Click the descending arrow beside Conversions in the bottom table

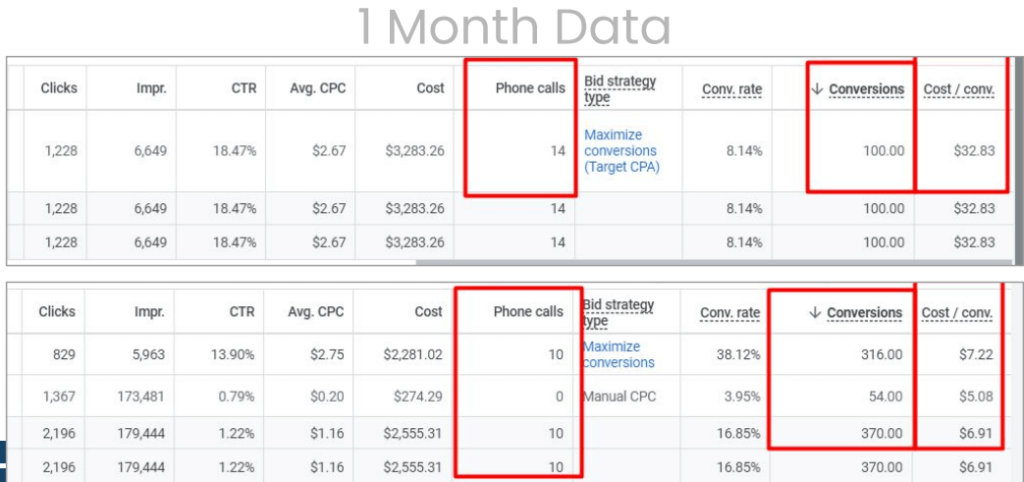click(815, 313)
